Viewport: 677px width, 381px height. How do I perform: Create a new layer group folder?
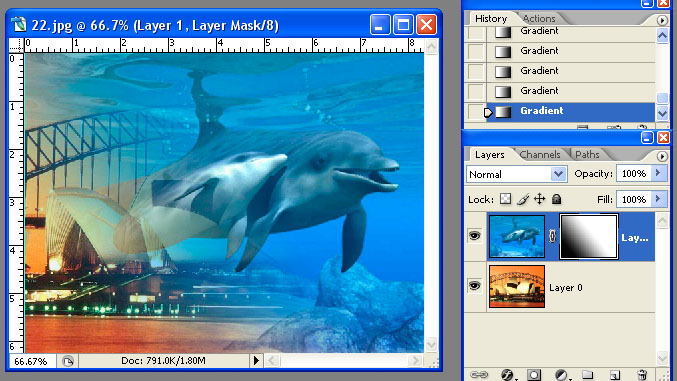[587, 375]
